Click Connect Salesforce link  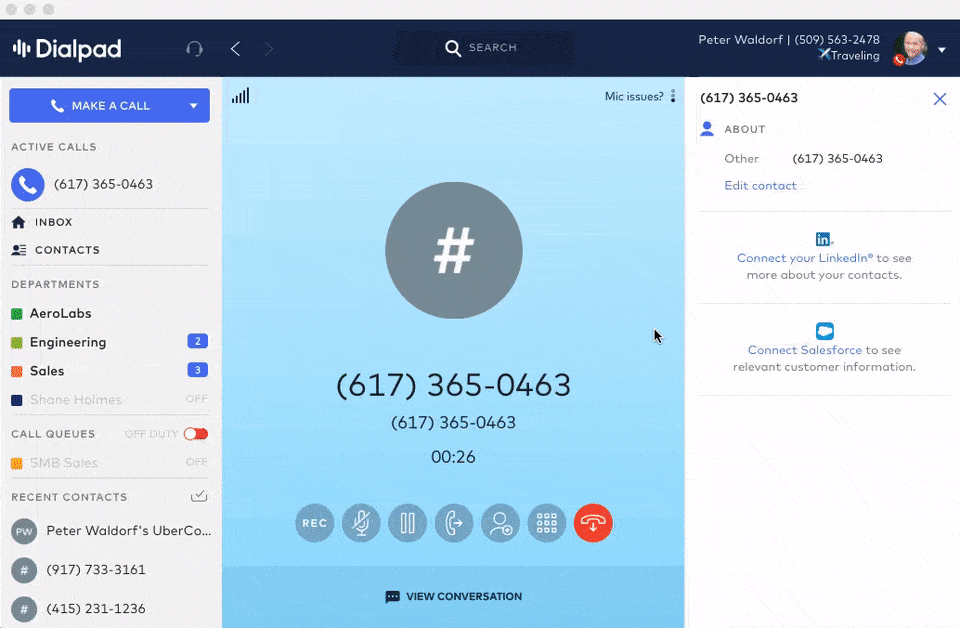pos(804,350)
